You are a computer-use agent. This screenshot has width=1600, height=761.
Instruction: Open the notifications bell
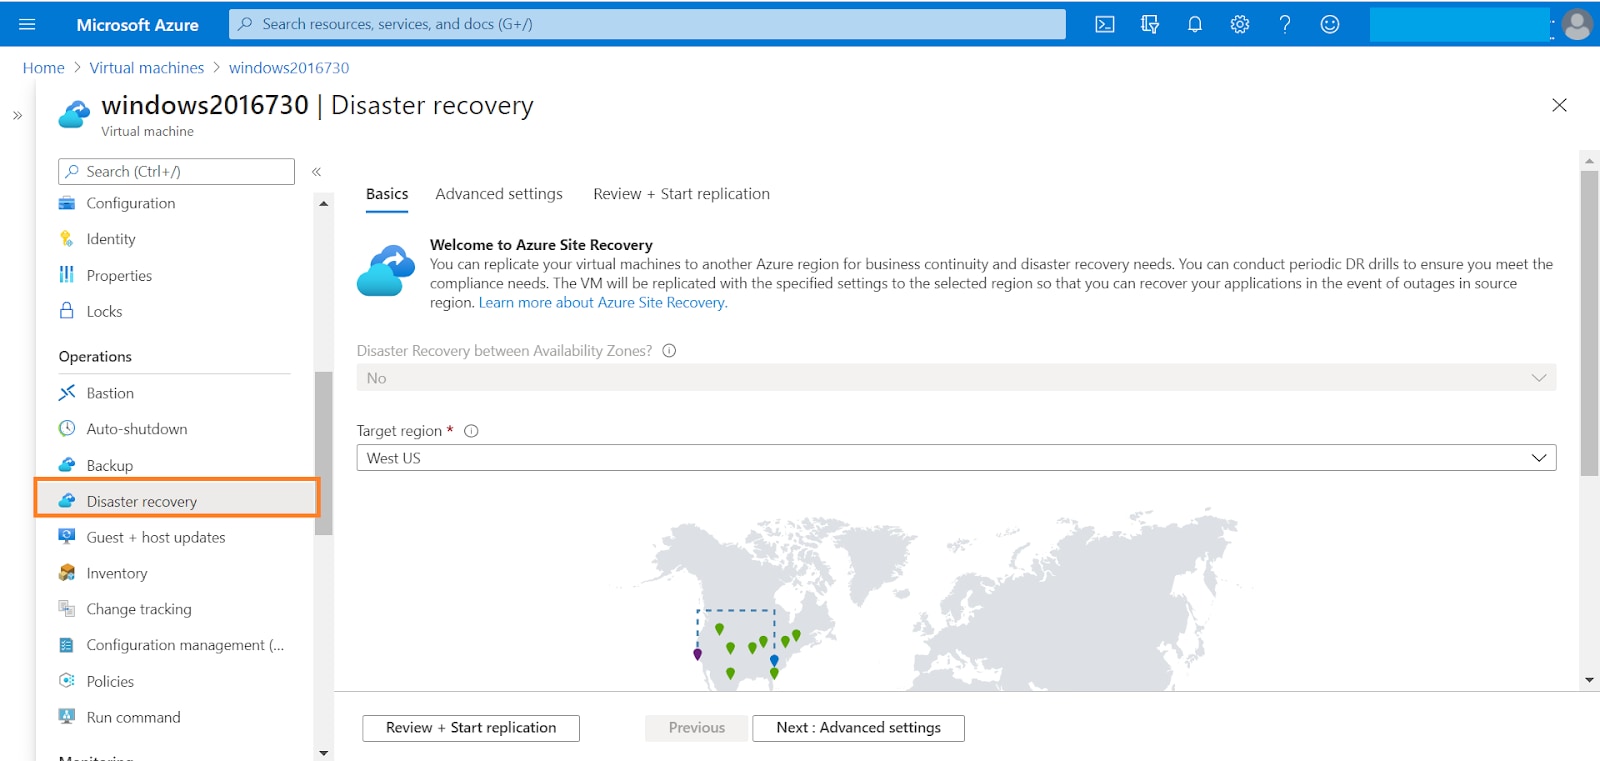[1194, 24]
